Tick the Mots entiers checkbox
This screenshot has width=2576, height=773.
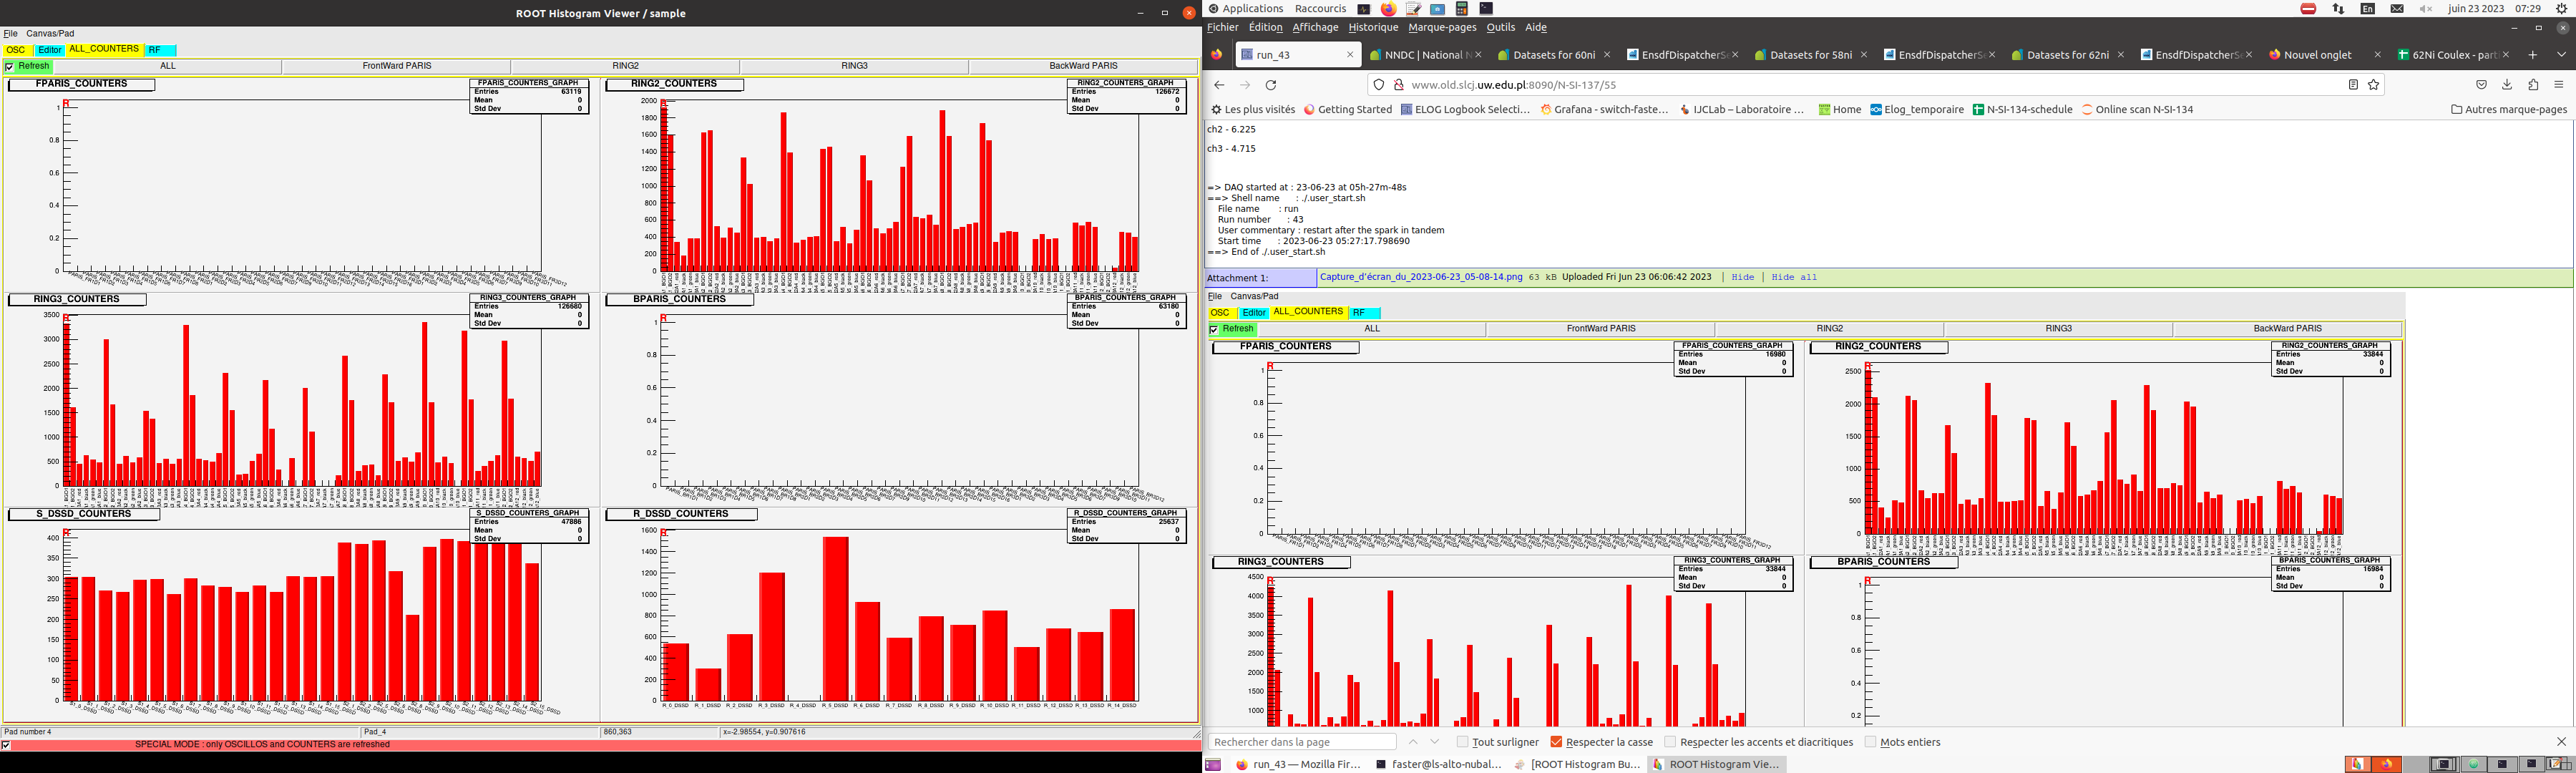pos(1870,742)
